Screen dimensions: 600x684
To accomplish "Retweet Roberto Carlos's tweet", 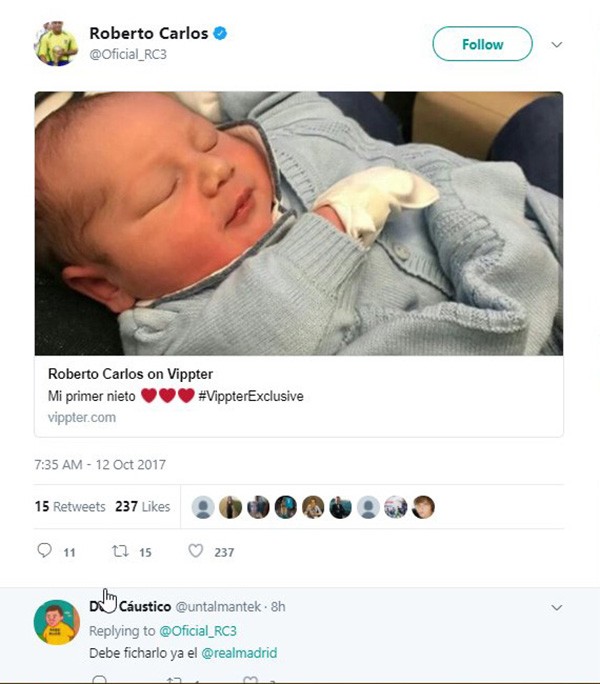I will coord(119,551).
